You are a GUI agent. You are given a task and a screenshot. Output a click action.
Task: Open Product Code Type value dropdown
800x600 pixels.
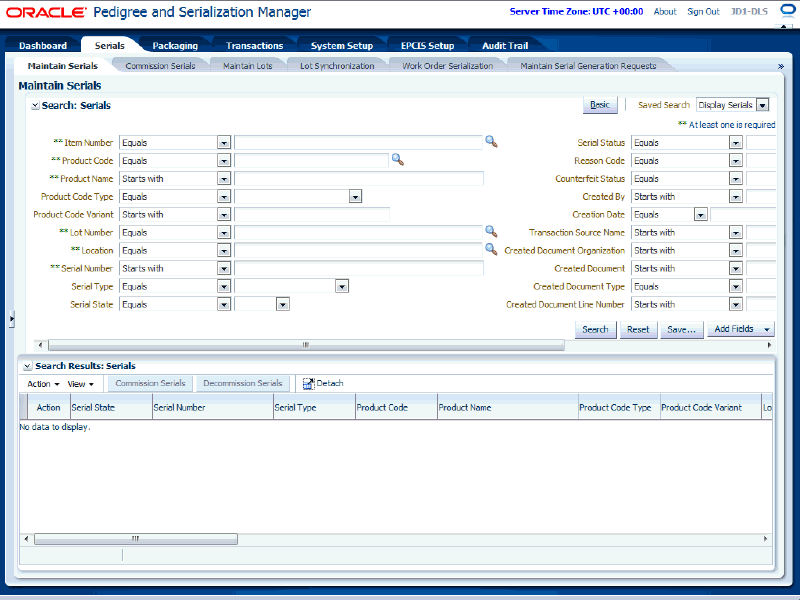click(x=356, y=196)
